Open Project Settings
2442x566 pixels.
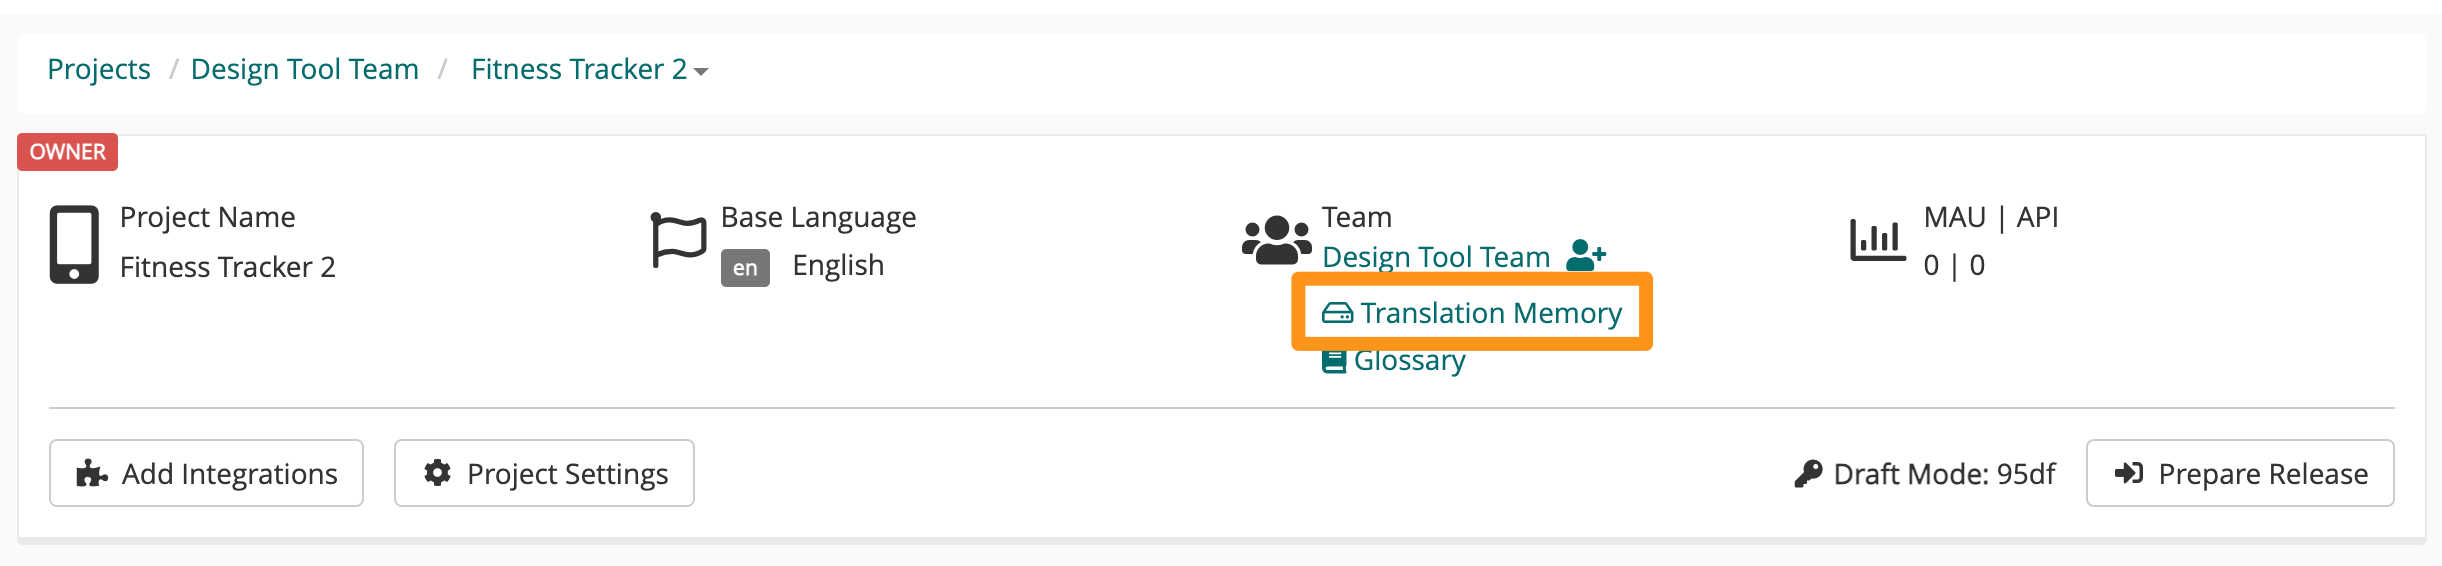click(x=544, y=473)
